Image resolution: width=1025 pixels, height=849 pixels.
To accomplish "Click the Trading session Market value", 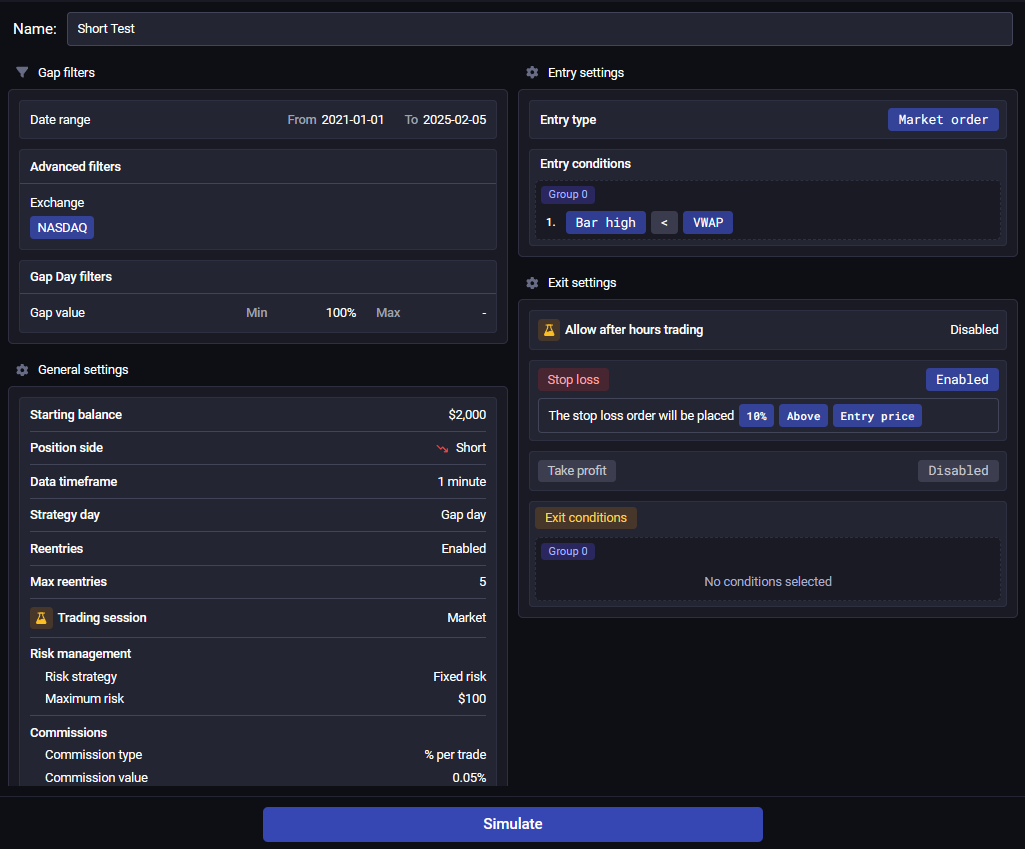I will (466, 618).
